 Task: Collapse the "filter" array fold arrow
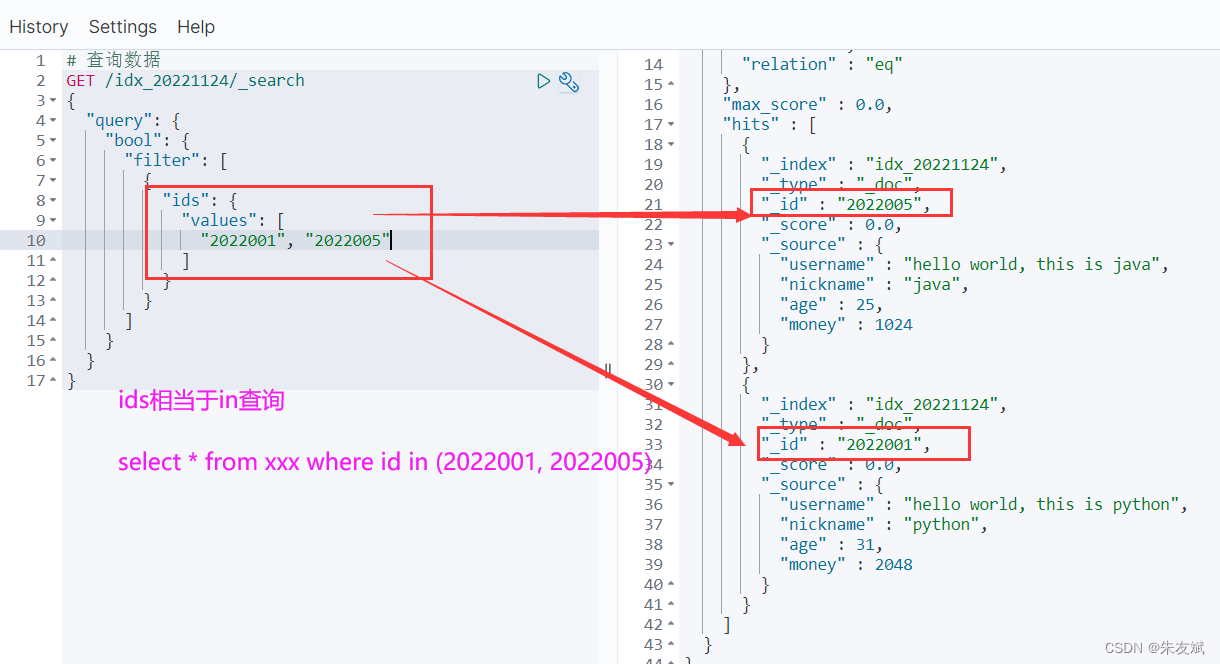[51, 160]
